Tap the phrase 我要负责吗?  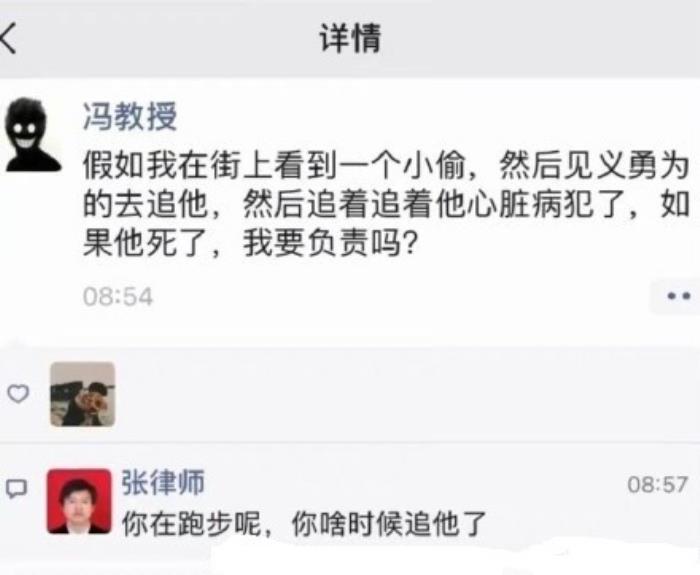331,244
